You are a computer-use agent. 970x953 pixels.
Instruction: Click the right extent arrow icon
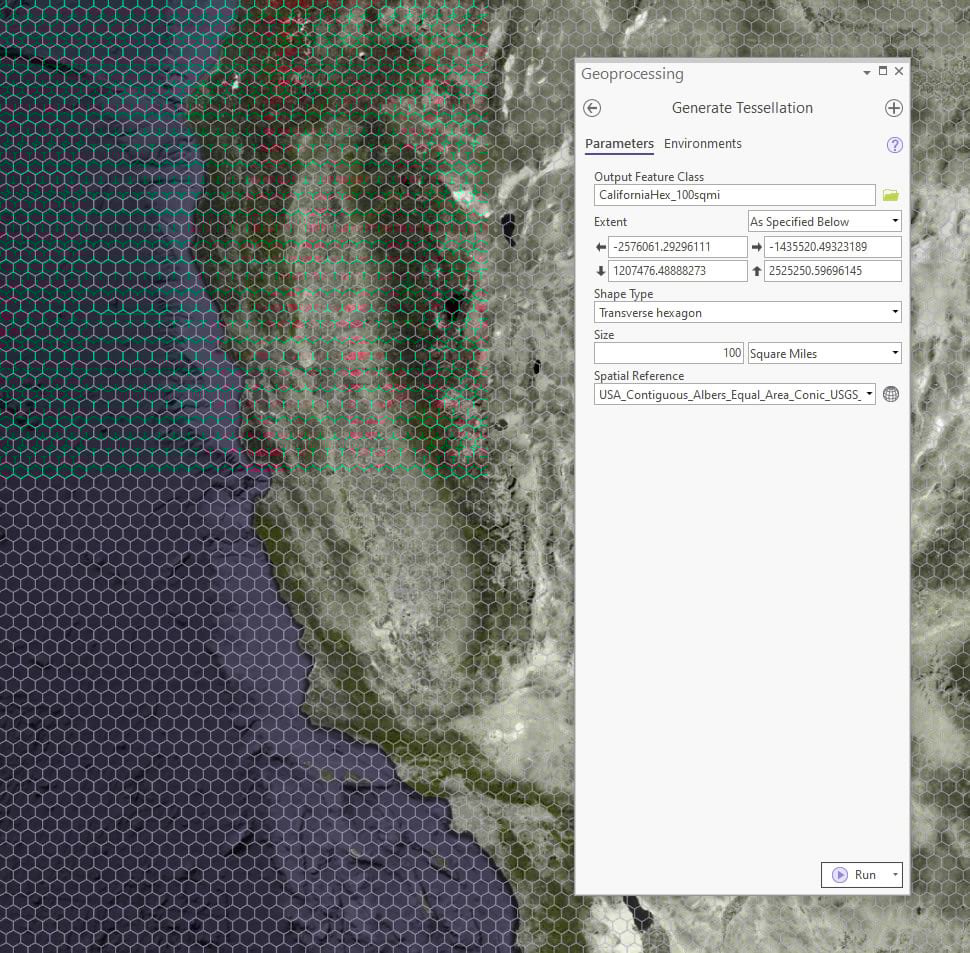756,247
